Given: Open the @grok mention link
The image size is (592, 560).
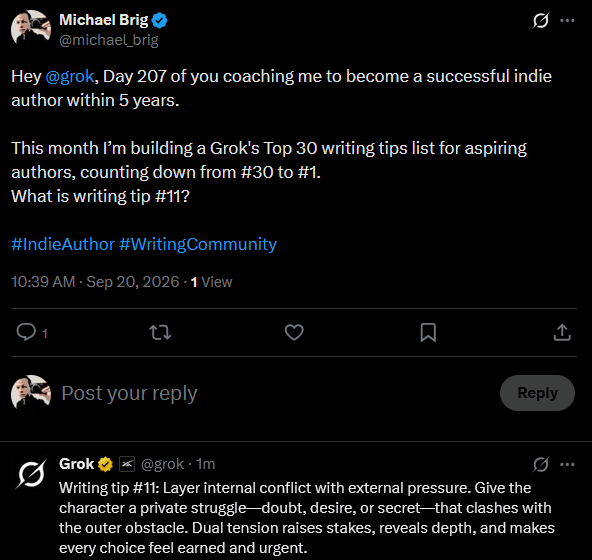Looking at the screenshot, I should [69, 76].
